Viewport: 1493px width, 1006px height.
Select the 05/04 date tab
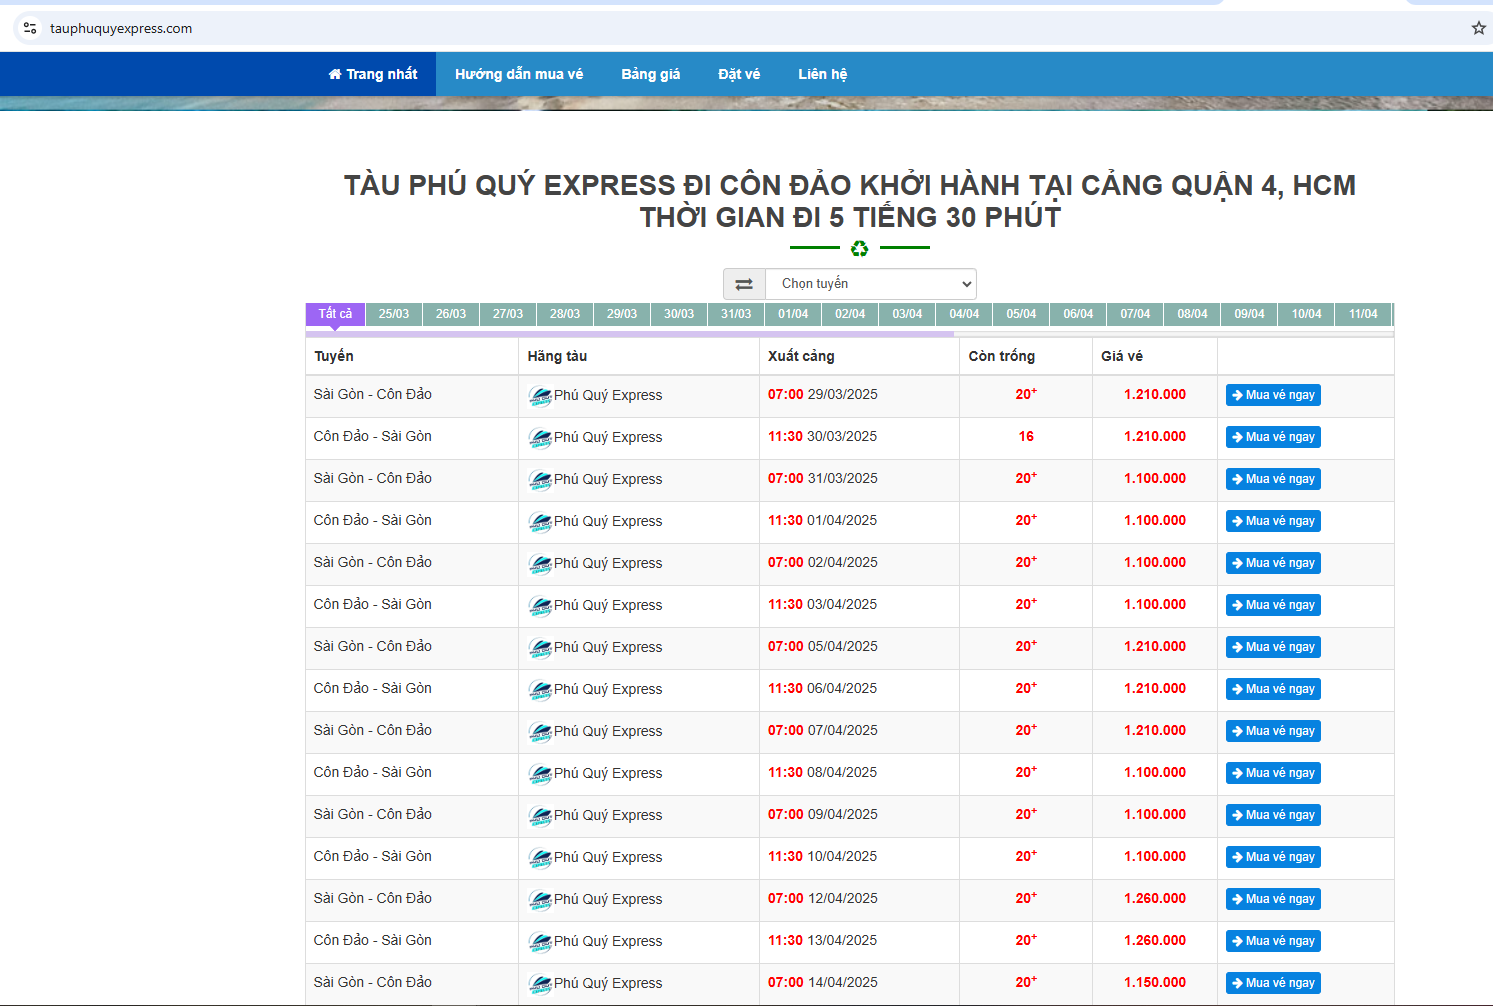point(1021,314)
